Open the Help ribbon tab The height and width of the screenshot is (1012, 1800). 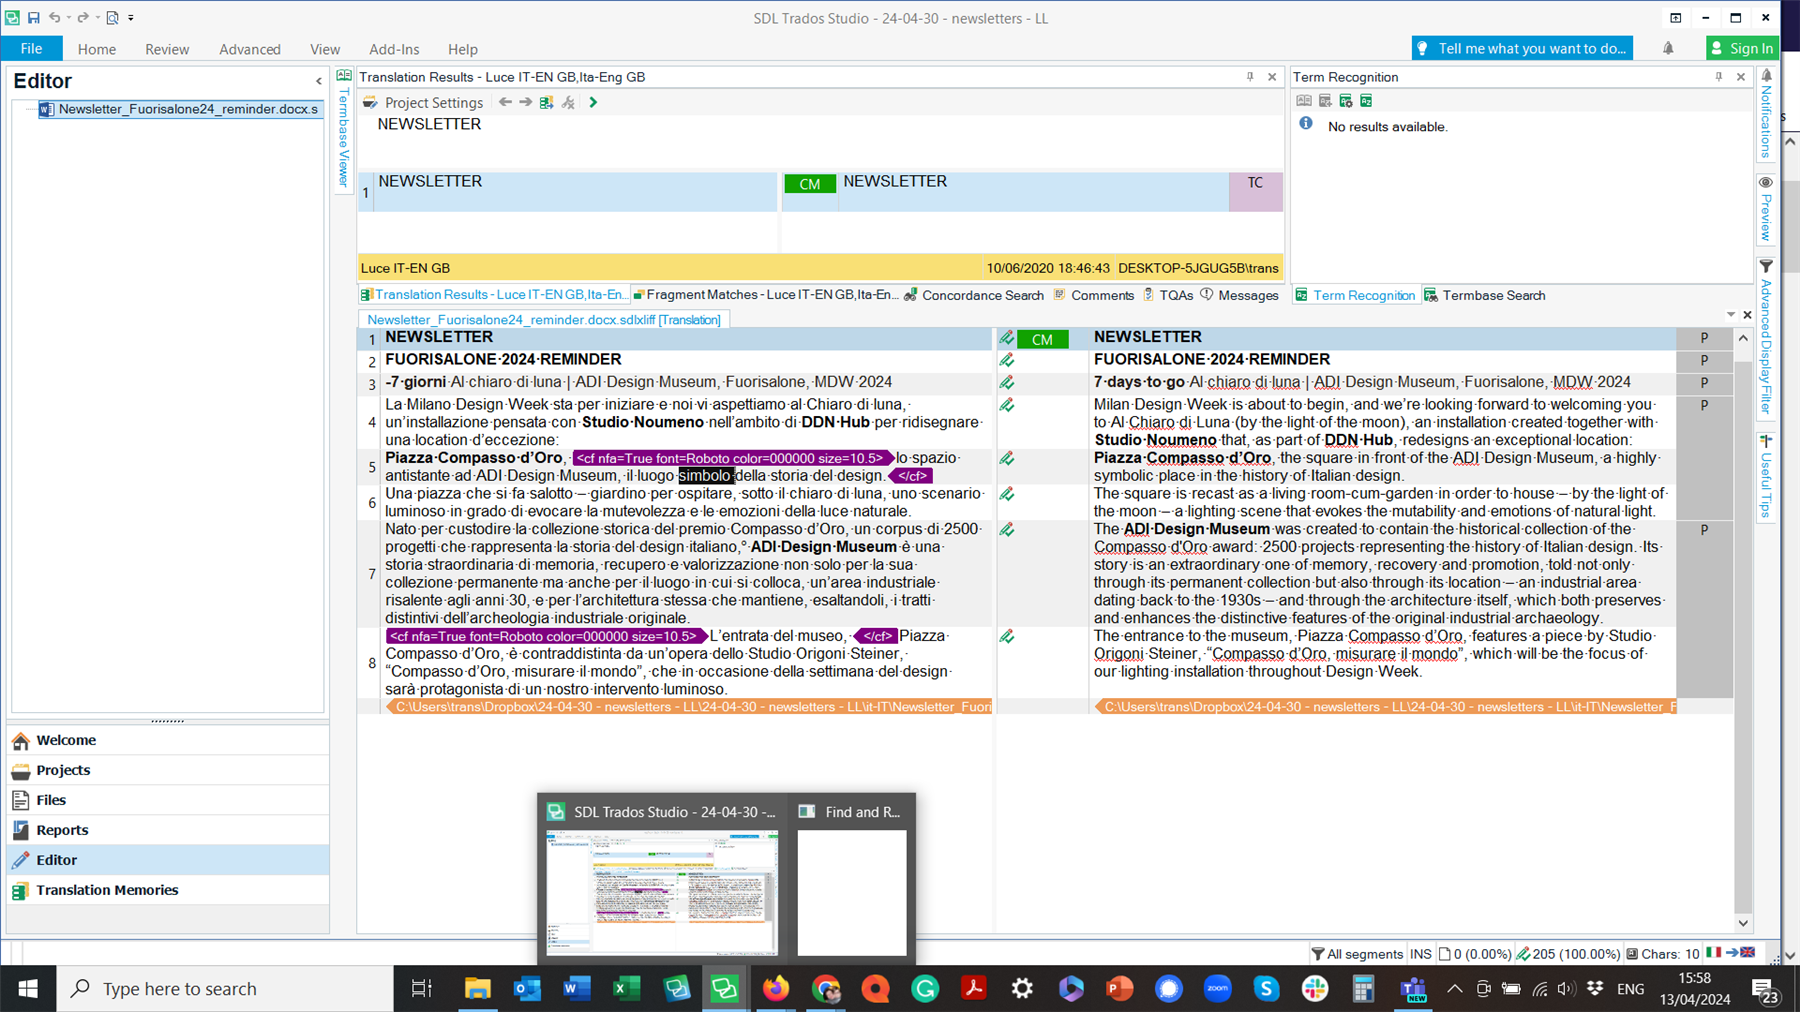click(x=463, y=49)
